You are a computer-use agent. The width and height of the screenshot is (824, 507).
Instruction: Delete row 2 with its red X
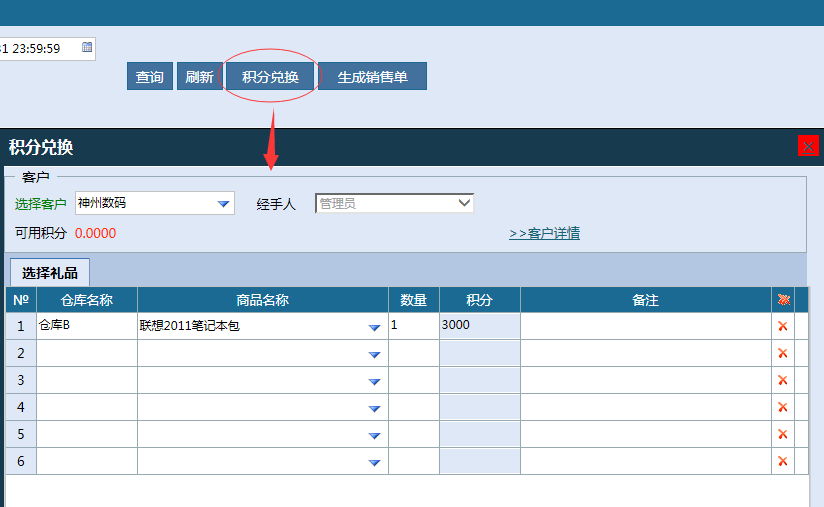click(782, 353)
